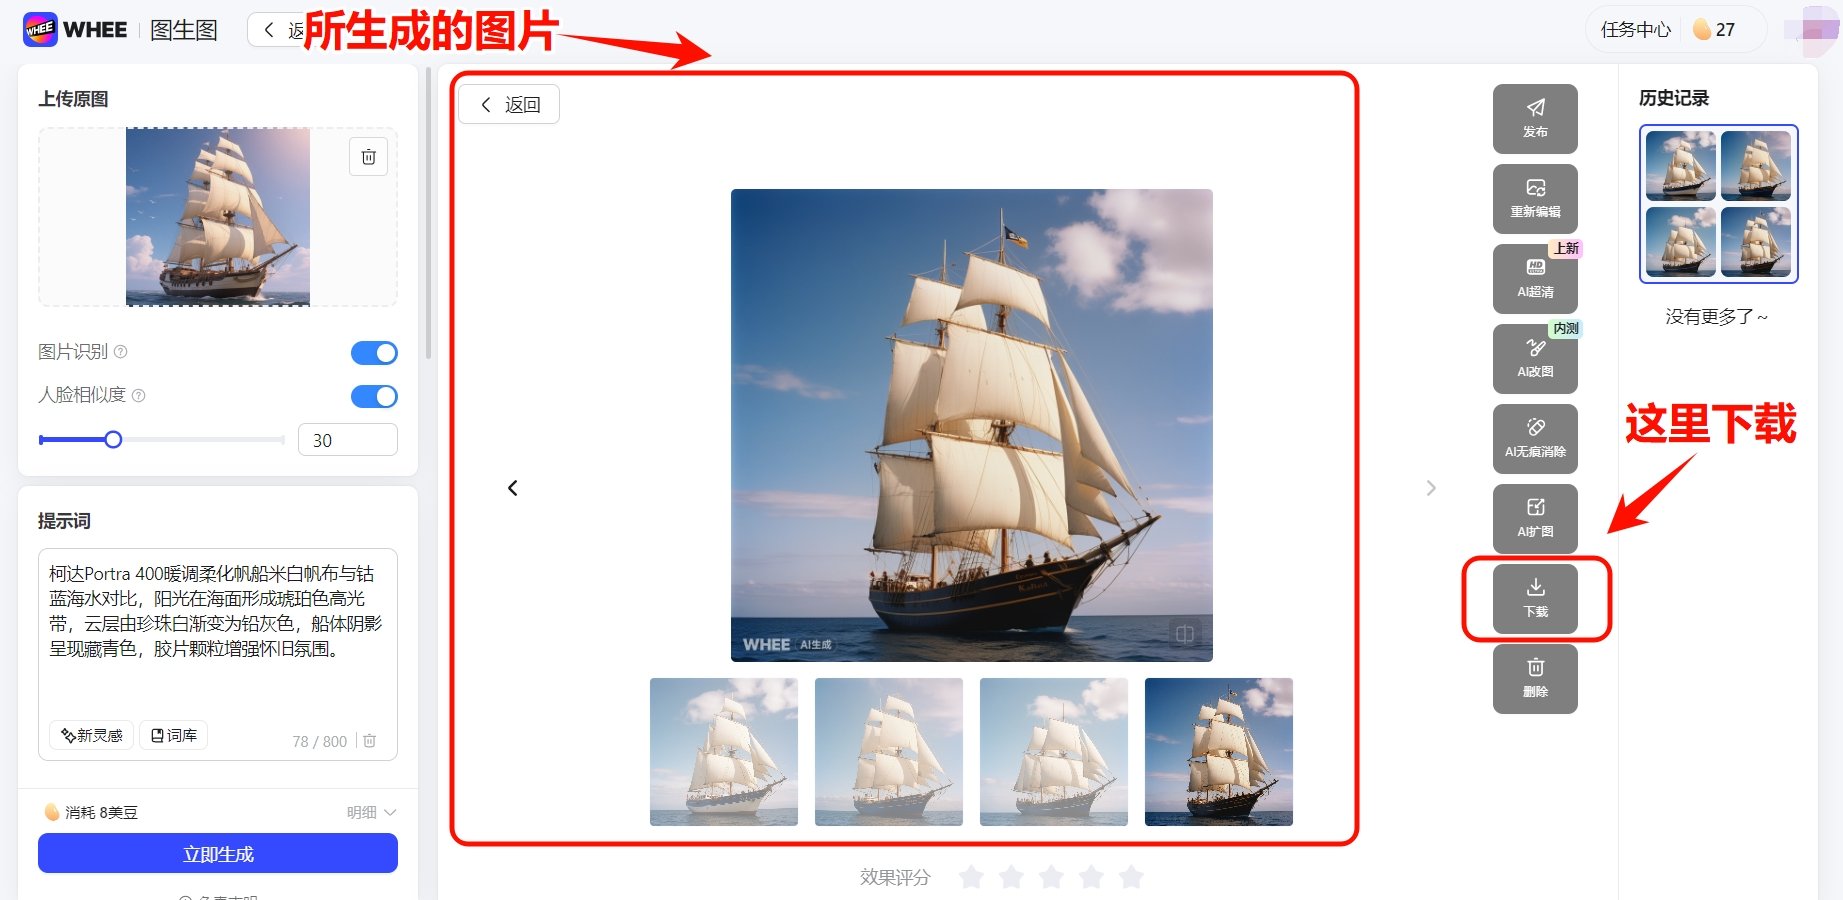Click the 人脸相似度 slider handle
This screenshot has height=900, width=1843.
[x=113, y=440]
